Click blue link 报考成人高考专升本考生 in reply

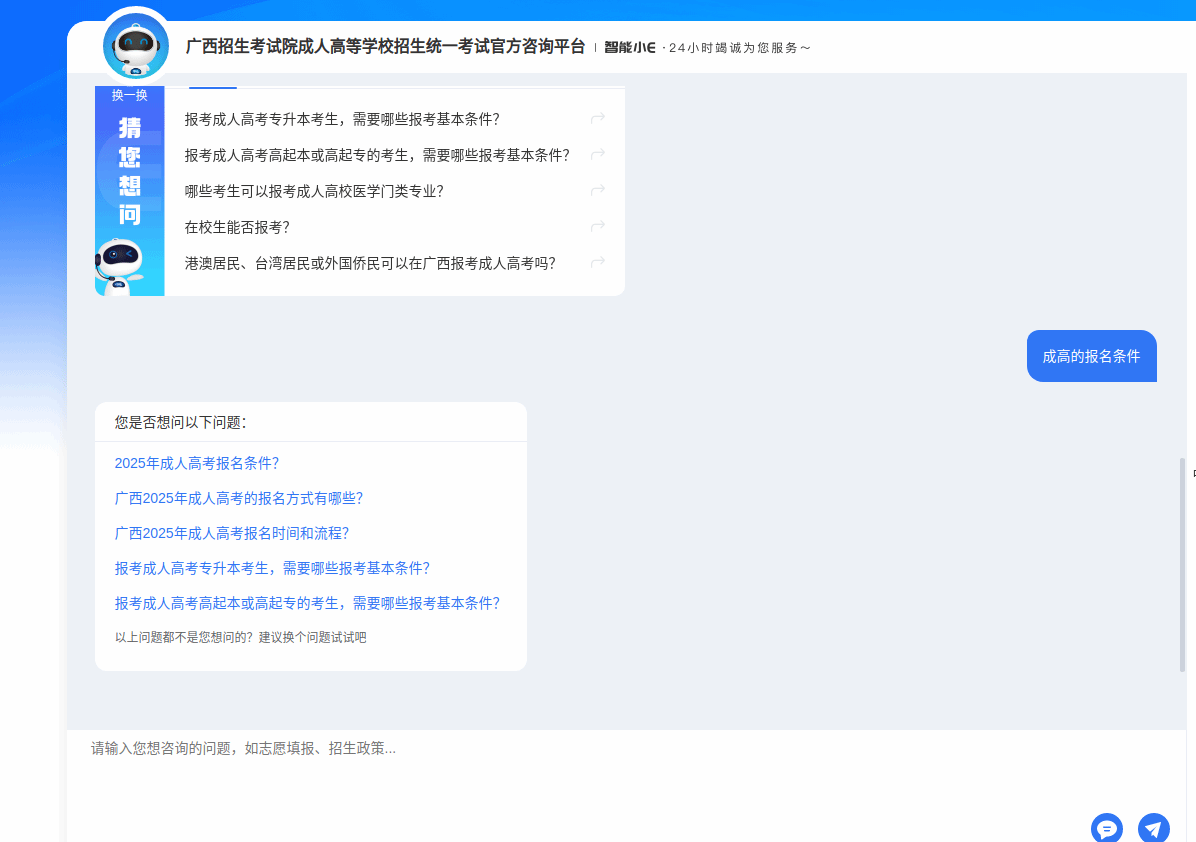[272, 568]
